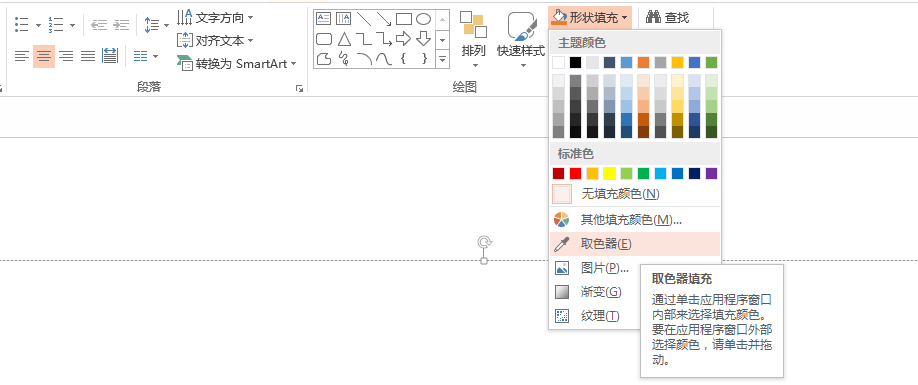Open the 快速样式 quick styles gallery
Screen dimensions: 918x385
point(520,39)
